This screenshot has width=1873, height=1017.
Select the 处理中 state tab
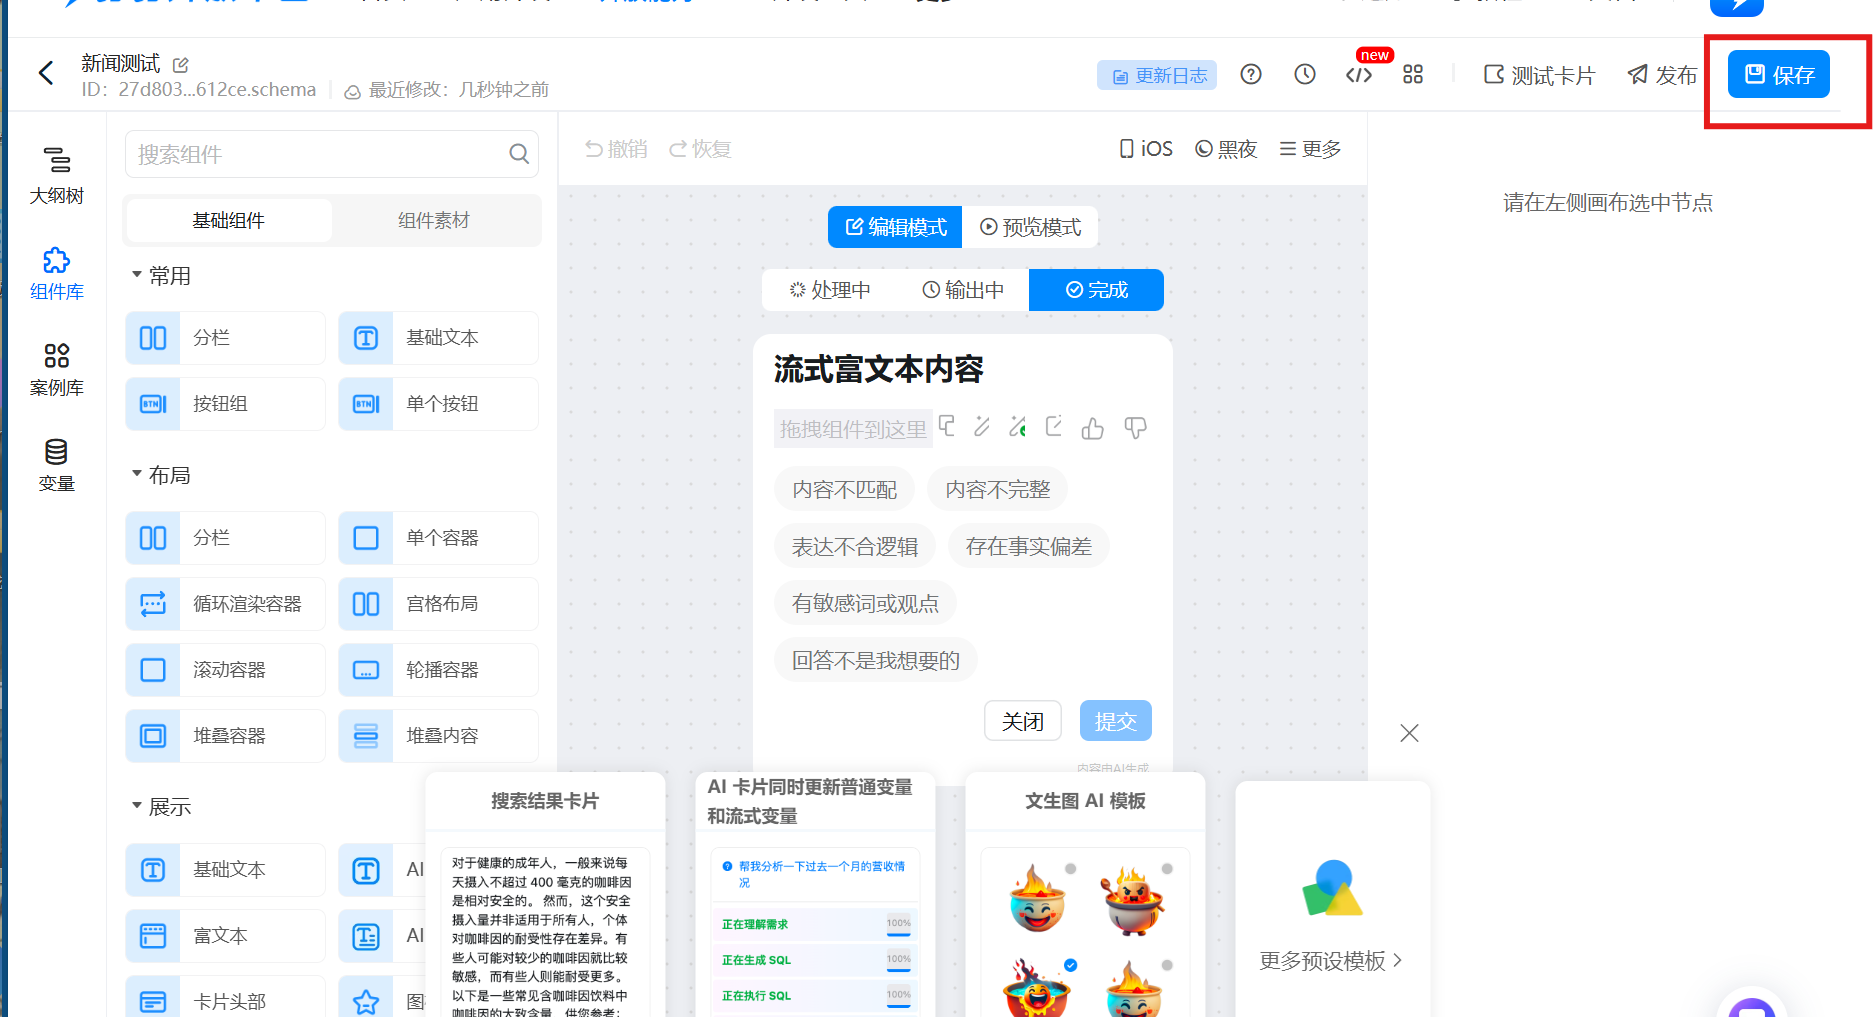[830, 290]
